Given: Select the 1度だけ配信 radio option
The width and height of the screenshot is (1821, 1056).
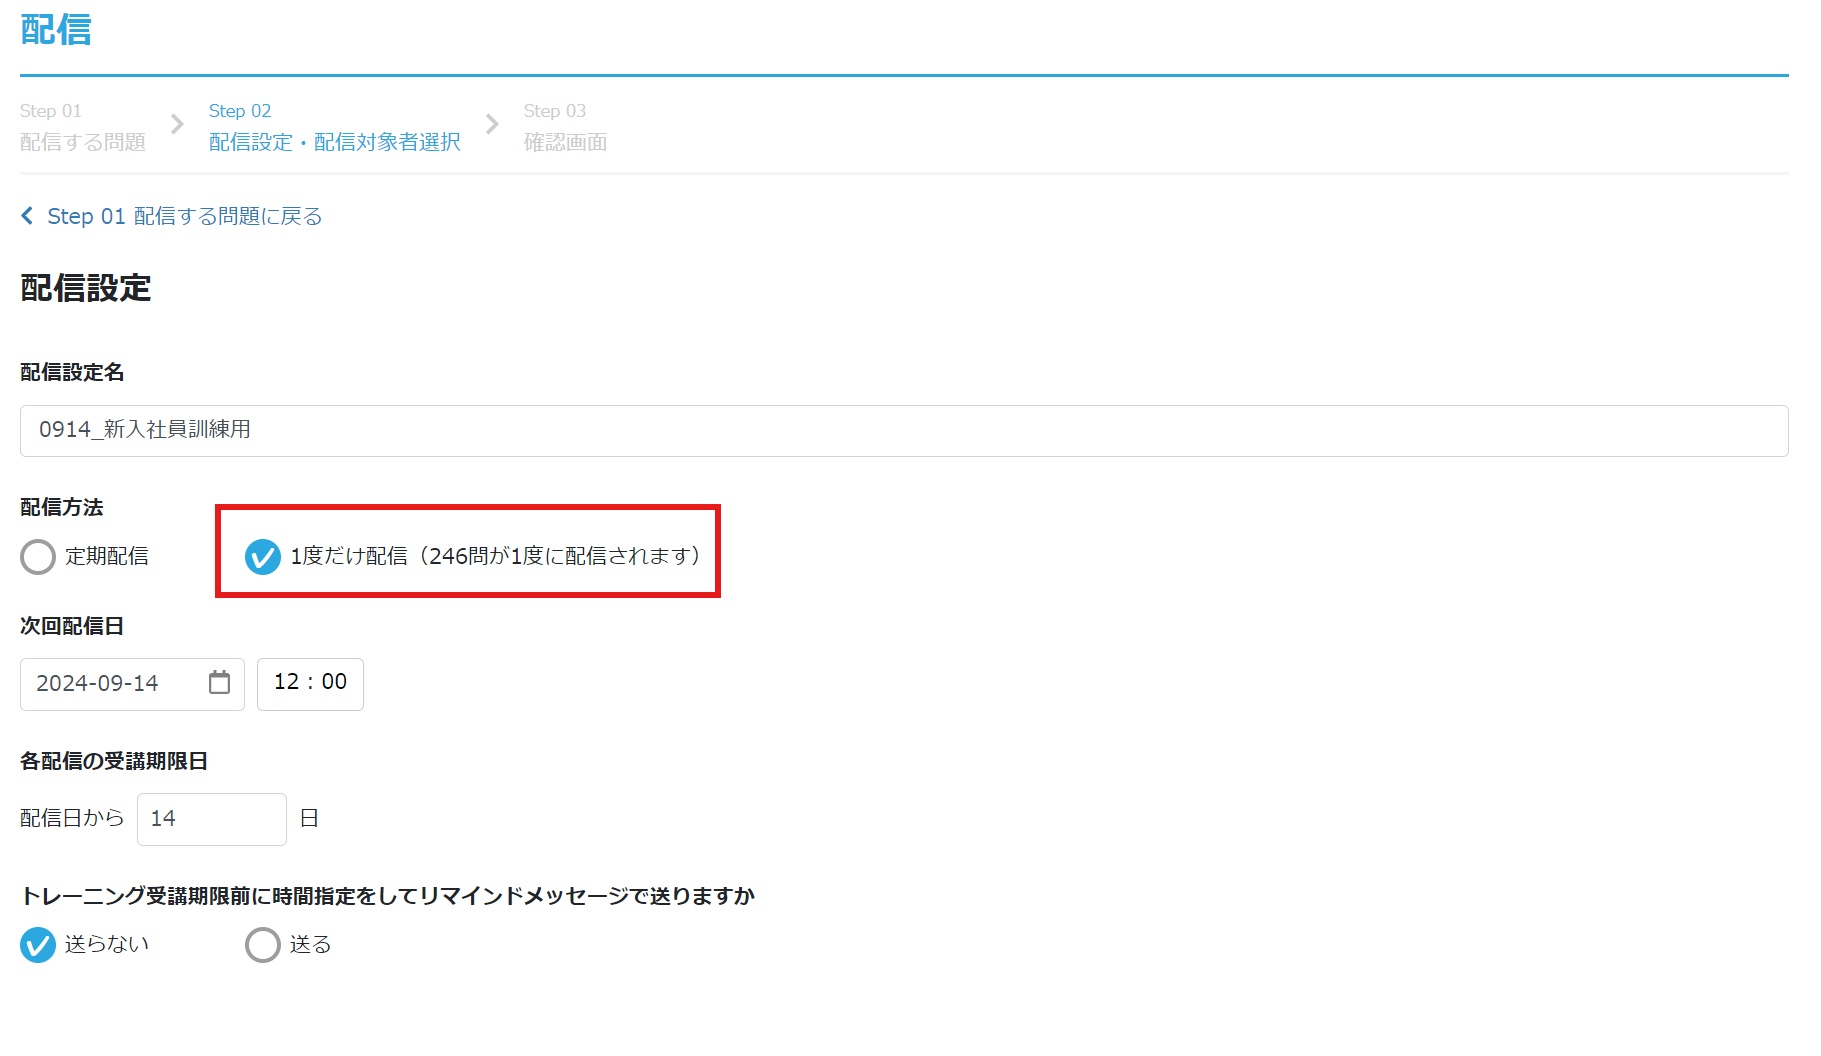Looking at the screenshot, I should pyautogui.click(x=263, y=557).
